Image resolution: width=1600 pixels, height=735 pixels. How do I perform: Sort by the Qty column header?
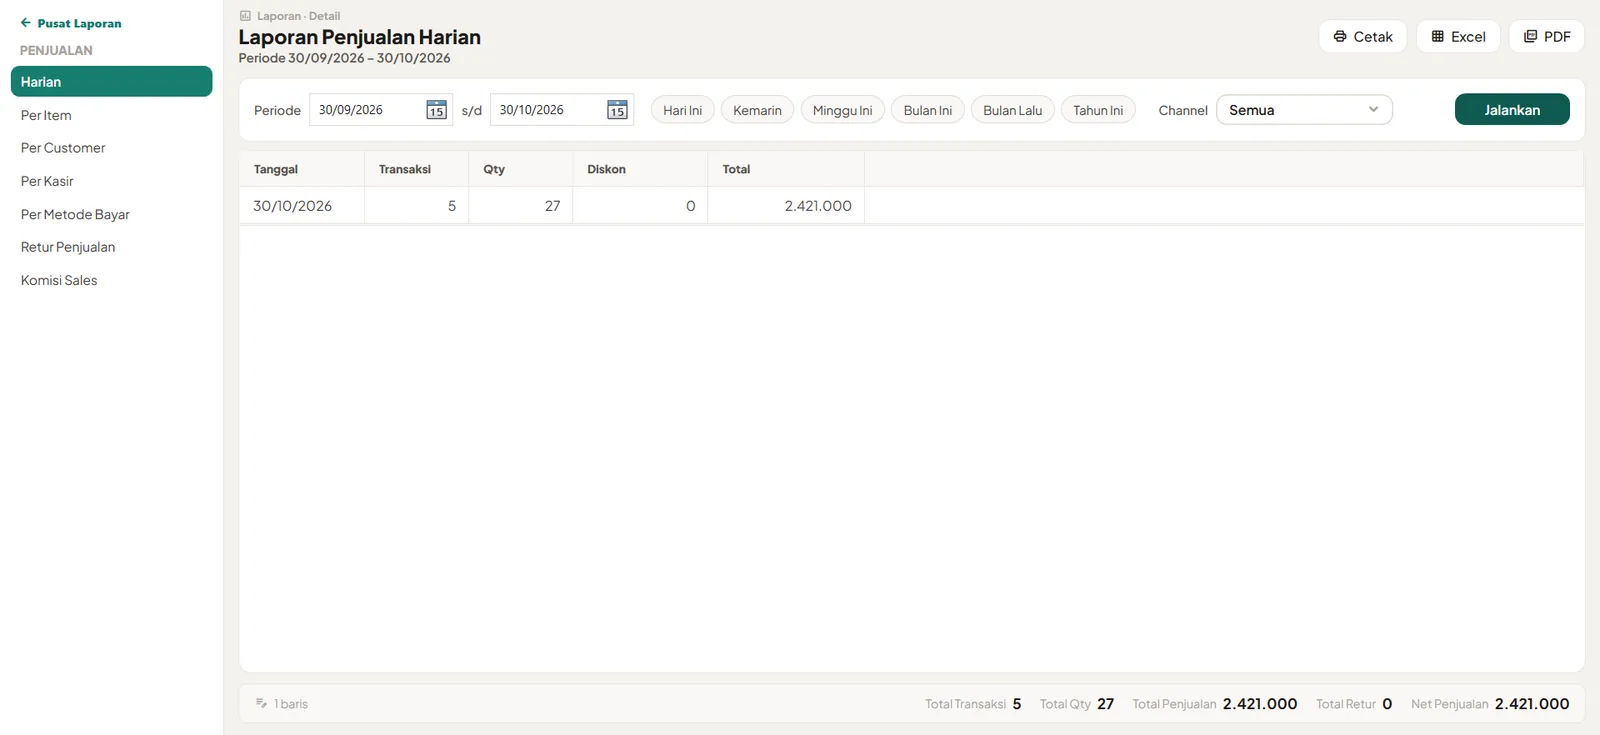pyautogui.click(x=520, y=169)
